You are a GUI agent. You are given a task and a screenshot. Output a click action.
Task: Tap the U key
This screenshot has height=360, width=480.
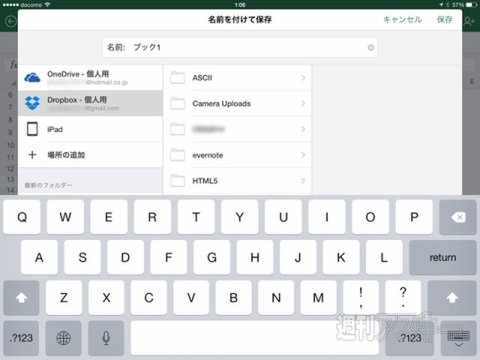283,217
